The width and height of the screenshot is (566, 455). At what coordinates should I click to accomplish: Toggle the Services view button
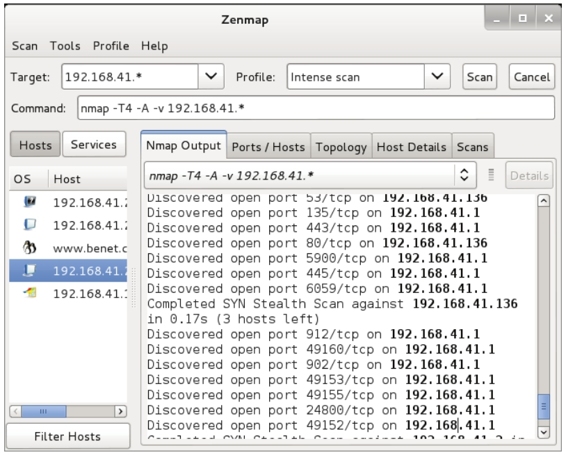click(94, 144)
